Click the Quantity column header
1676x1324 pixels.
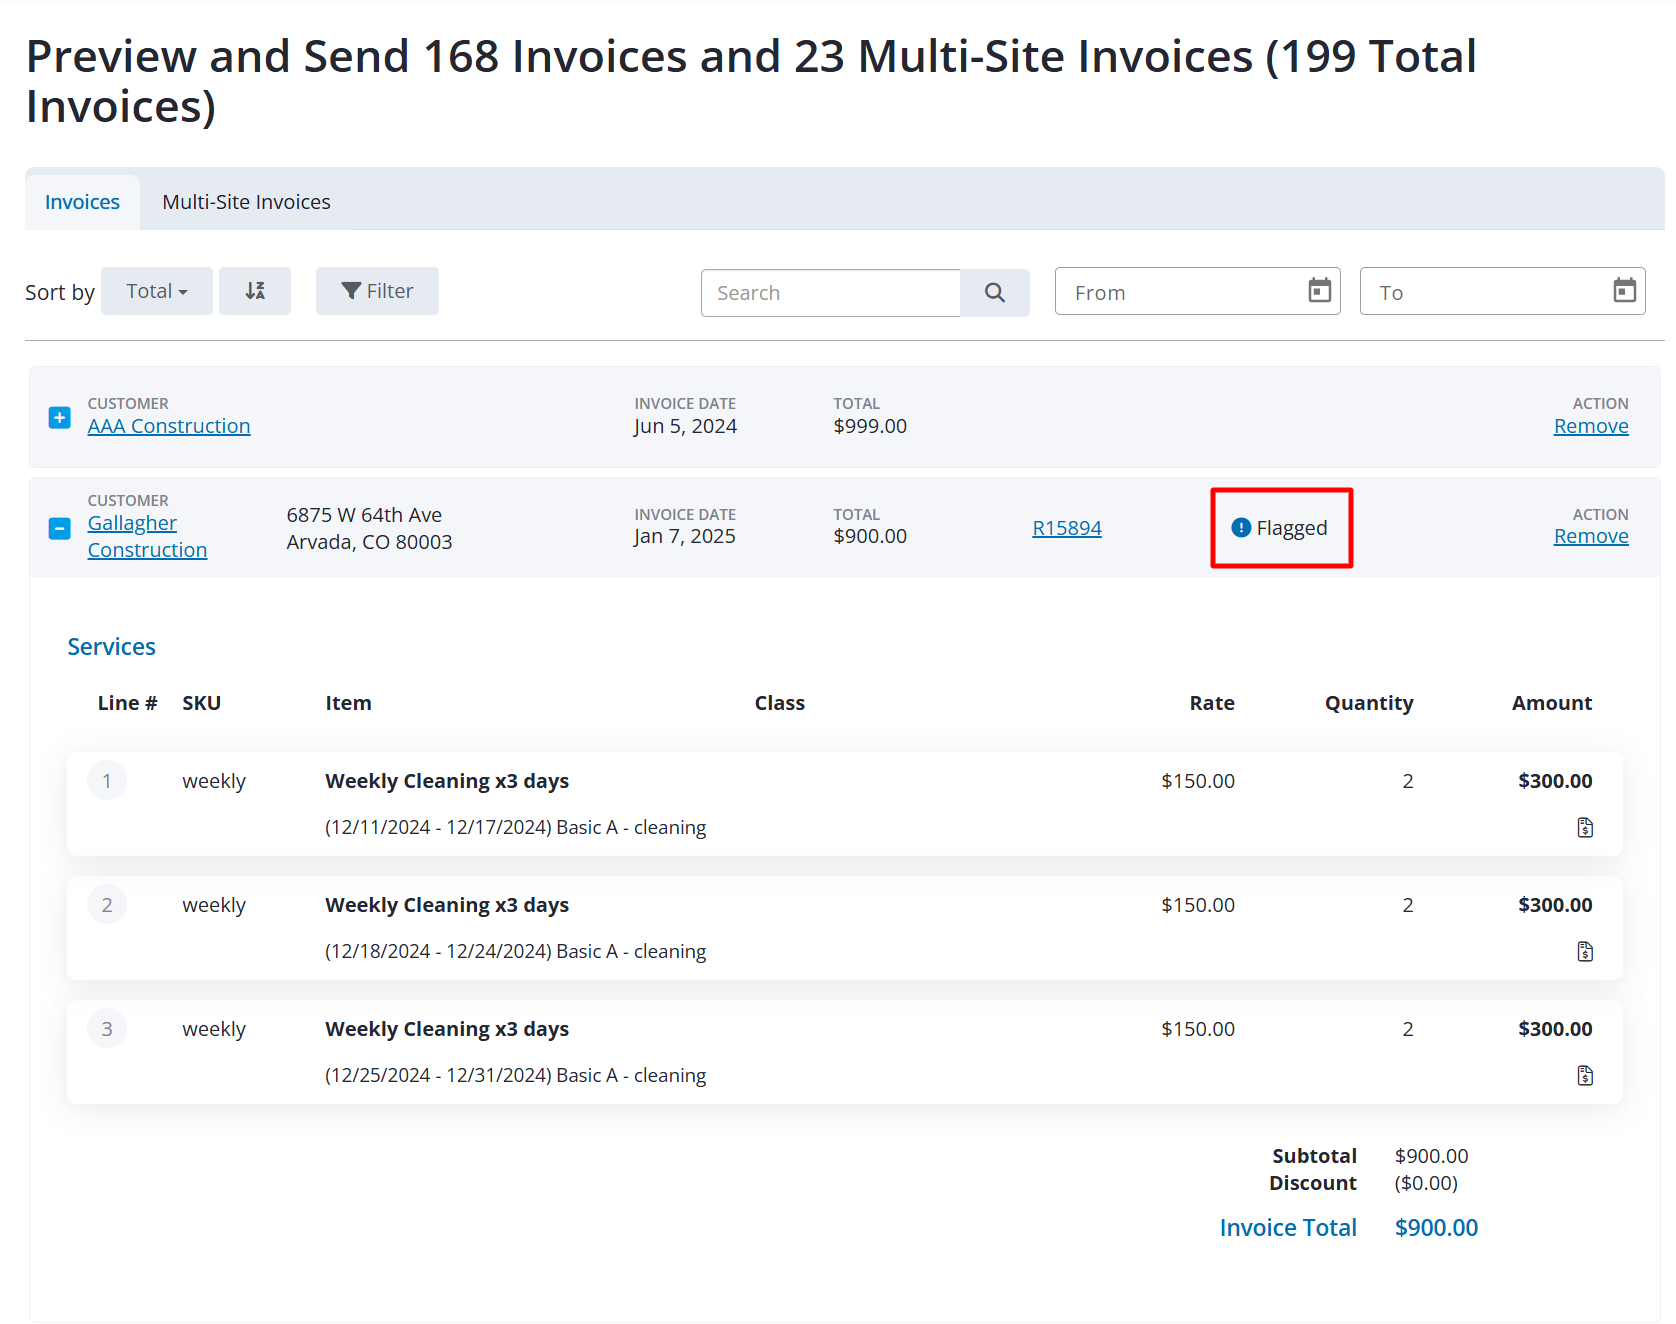[x=1369, y=703]
